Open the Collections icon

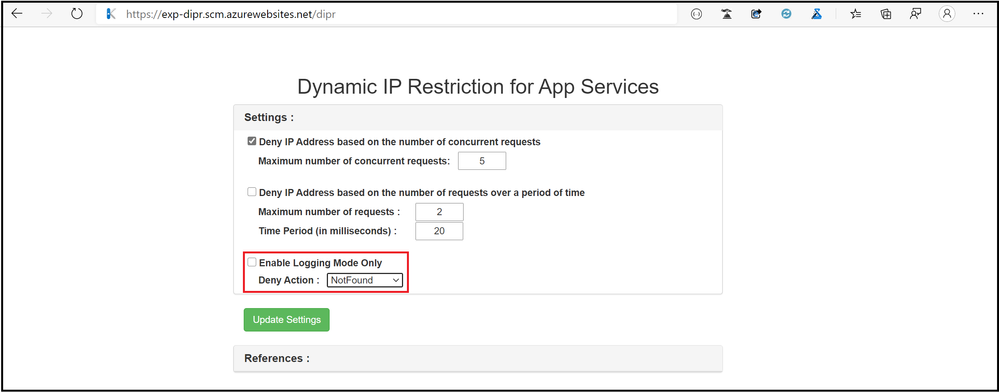point(886,14)
